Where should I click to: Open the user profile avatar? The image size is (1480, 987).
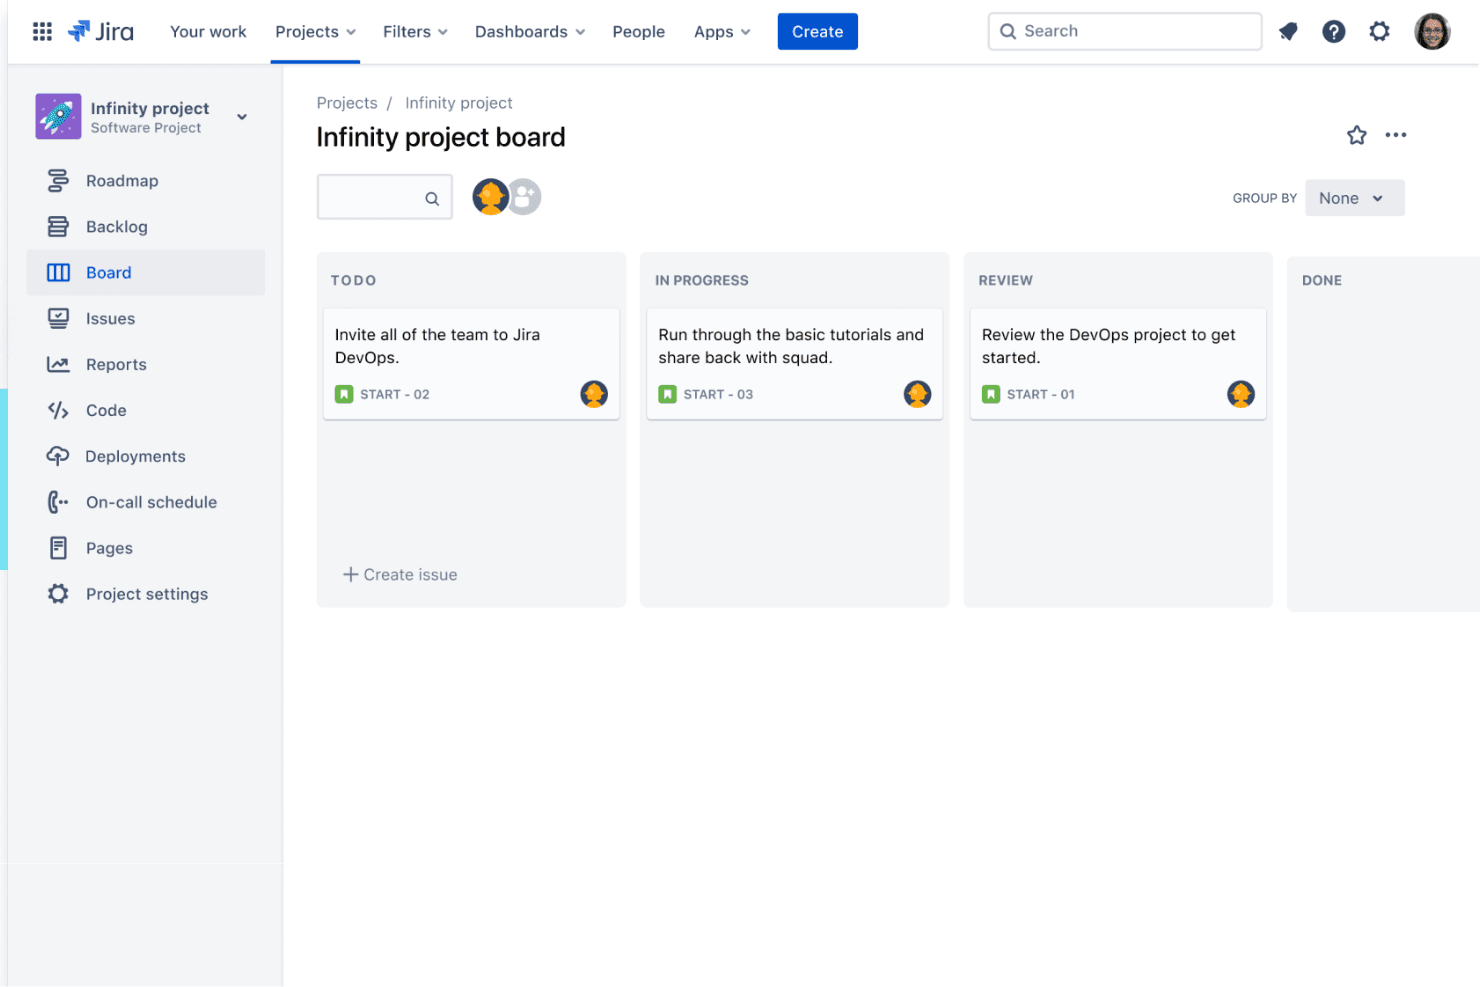[x=1432, y=32]
